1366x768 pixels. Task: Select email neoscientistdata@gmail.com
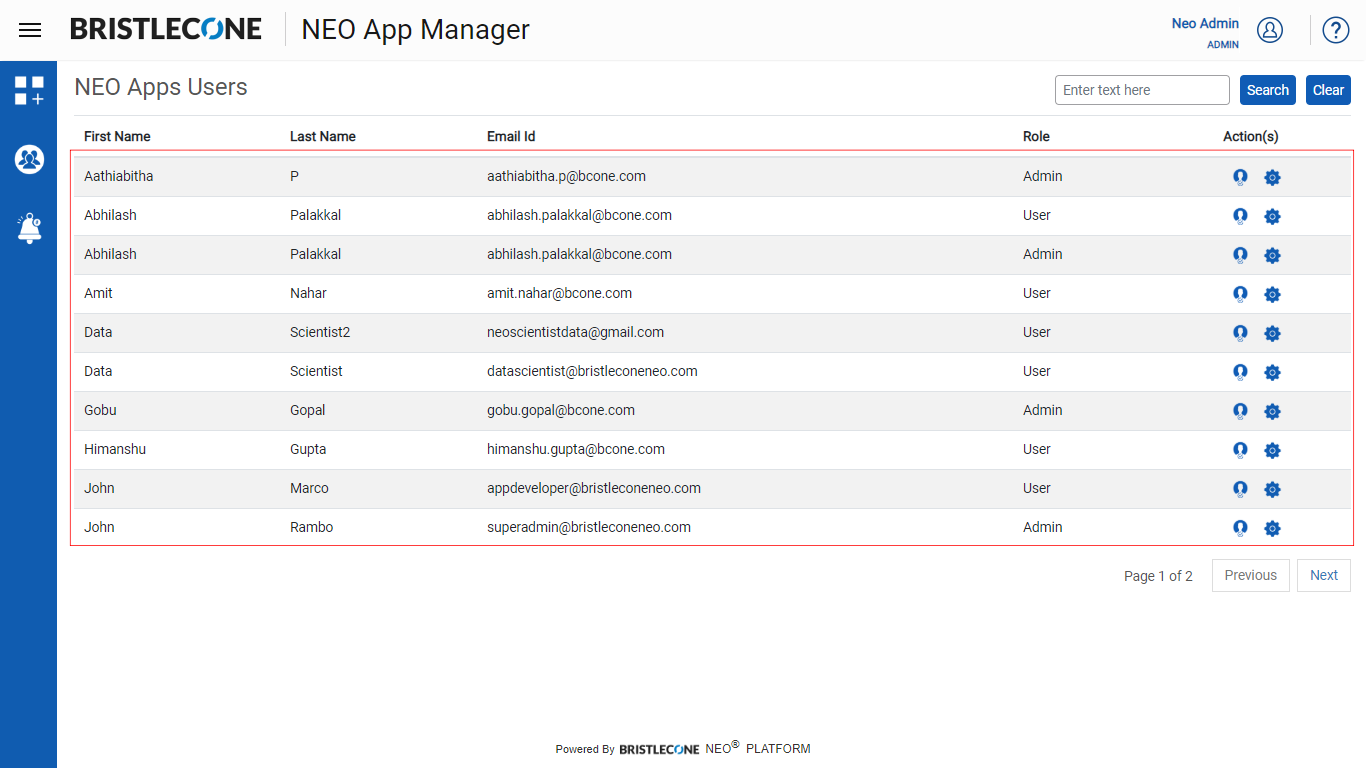pos(575,332)
